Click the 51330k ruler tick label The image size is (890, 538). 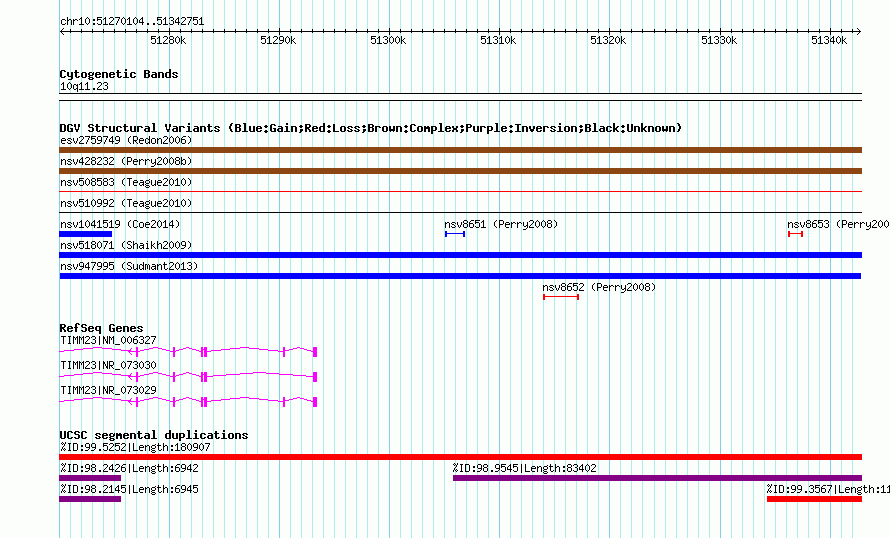tap(719, 40)
